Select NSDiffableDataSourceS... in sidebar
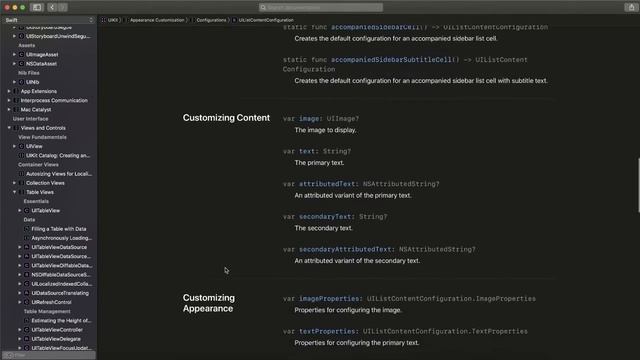Viewport: 640px width, 360px height. point(62,275)
